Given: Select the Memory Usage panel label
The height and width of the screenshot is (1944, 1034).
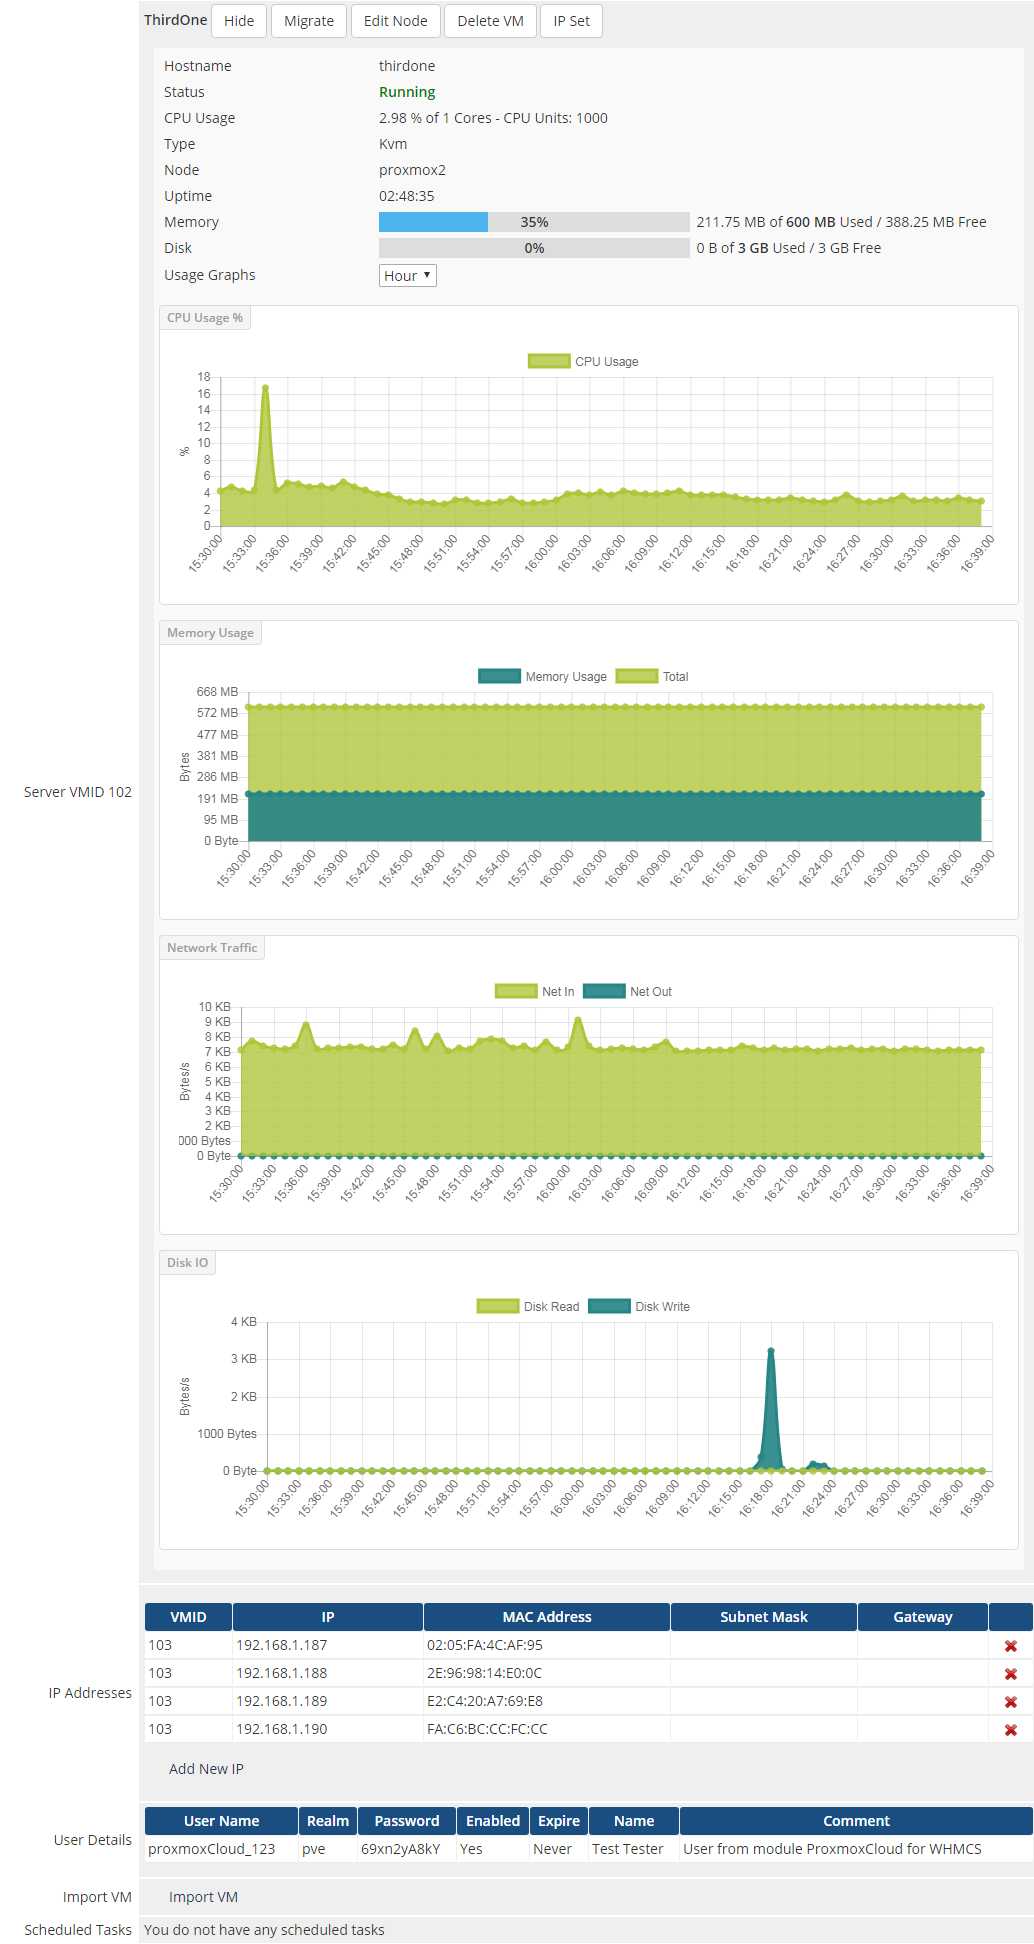Looking at the screenshot, I should 210,633.
